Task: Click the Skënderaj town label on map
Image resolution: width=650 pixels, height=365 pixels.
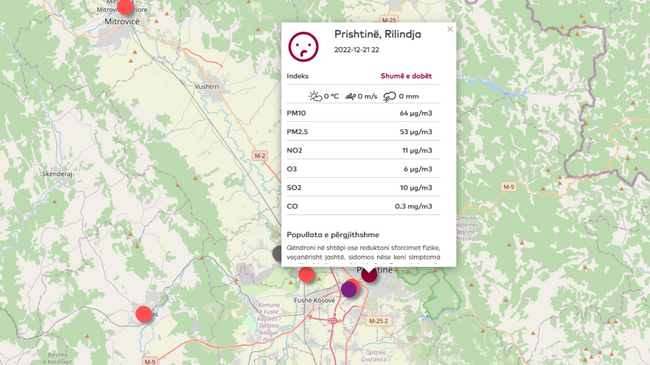Action: click(57, 174)
